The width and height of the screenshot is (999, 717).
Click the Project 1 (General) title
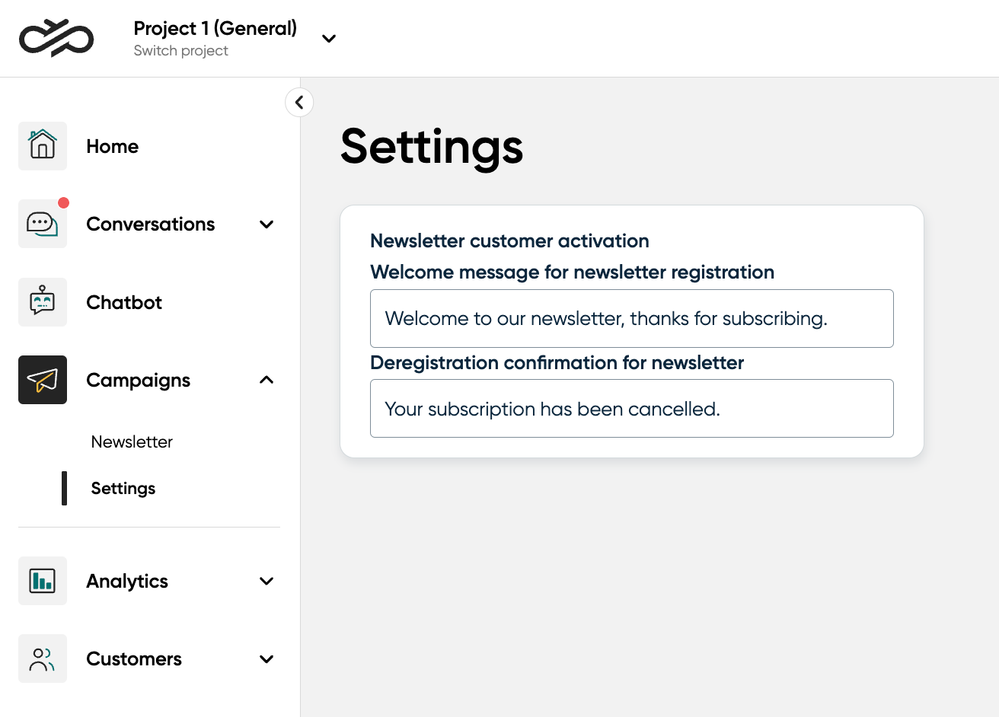click(215, 28)
